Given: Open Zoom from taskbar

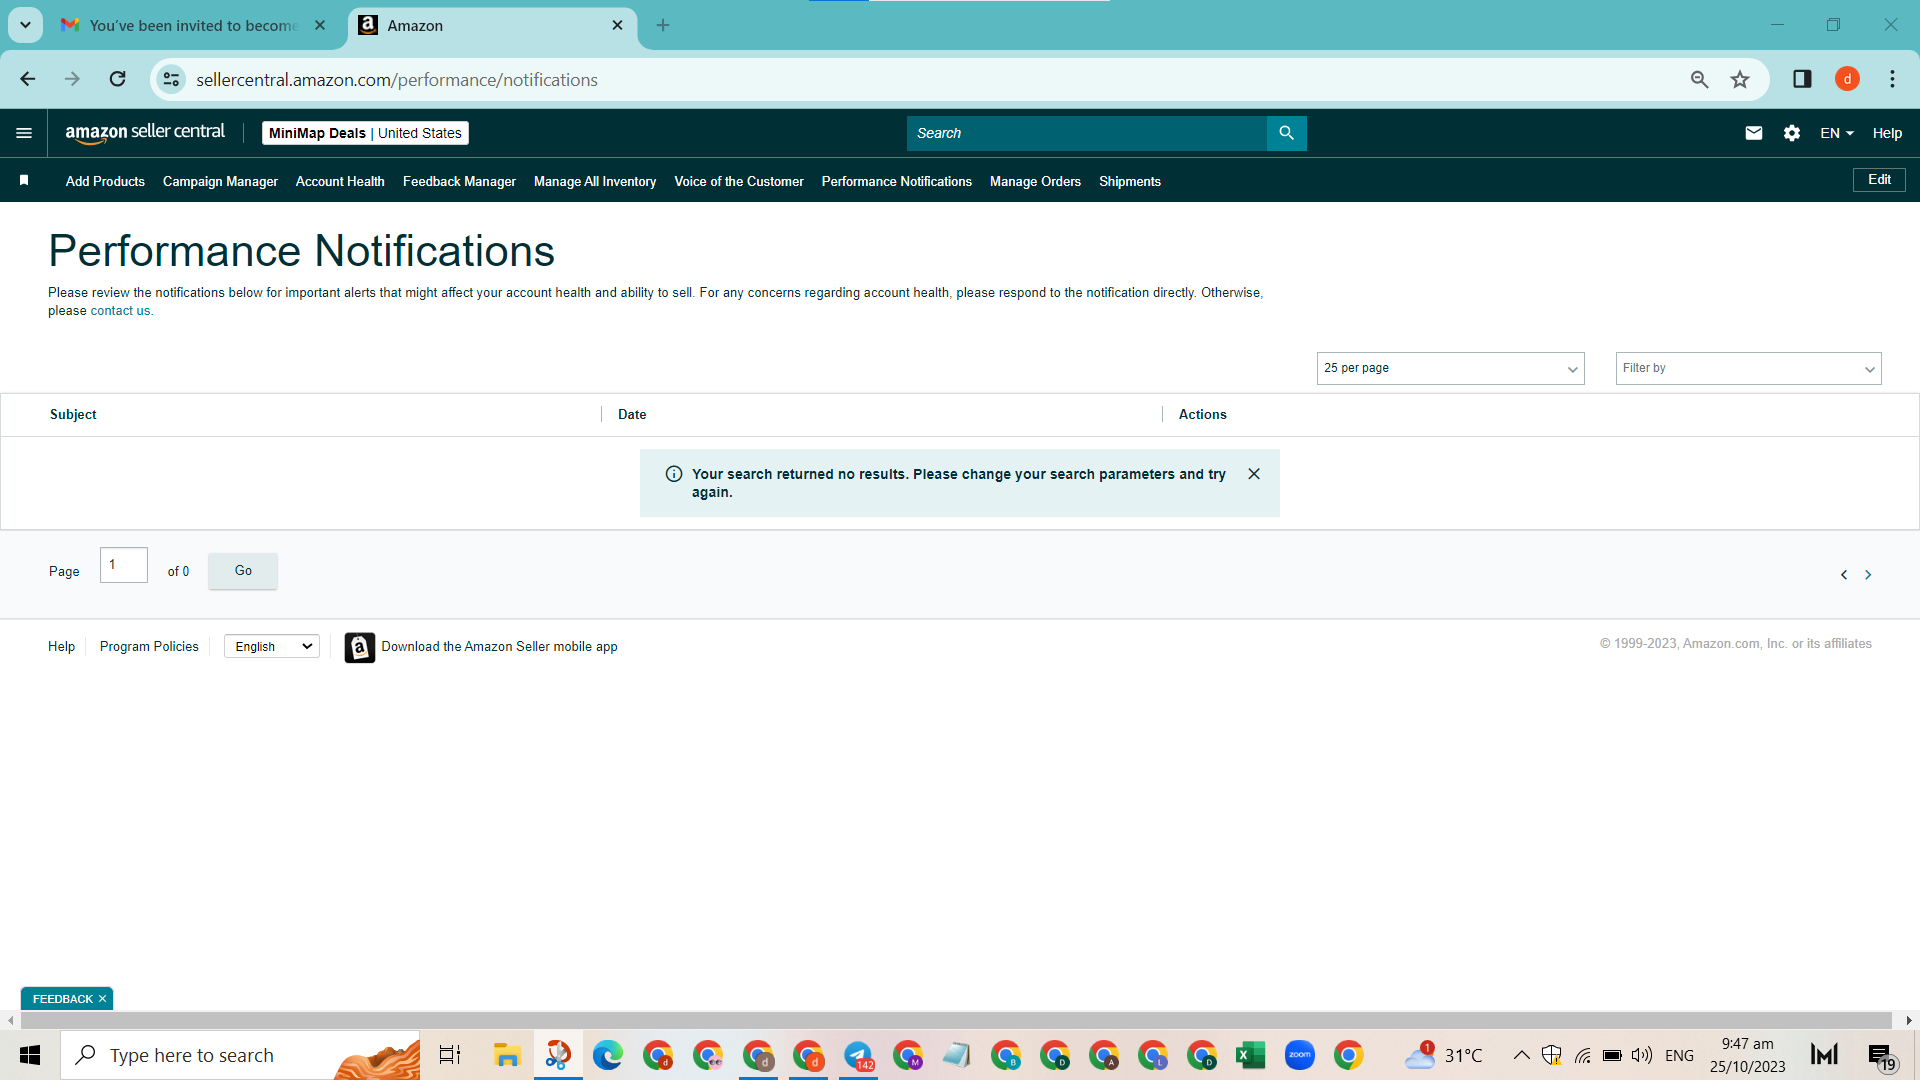Looking at the screenshot, I should pos(1299,1055).
